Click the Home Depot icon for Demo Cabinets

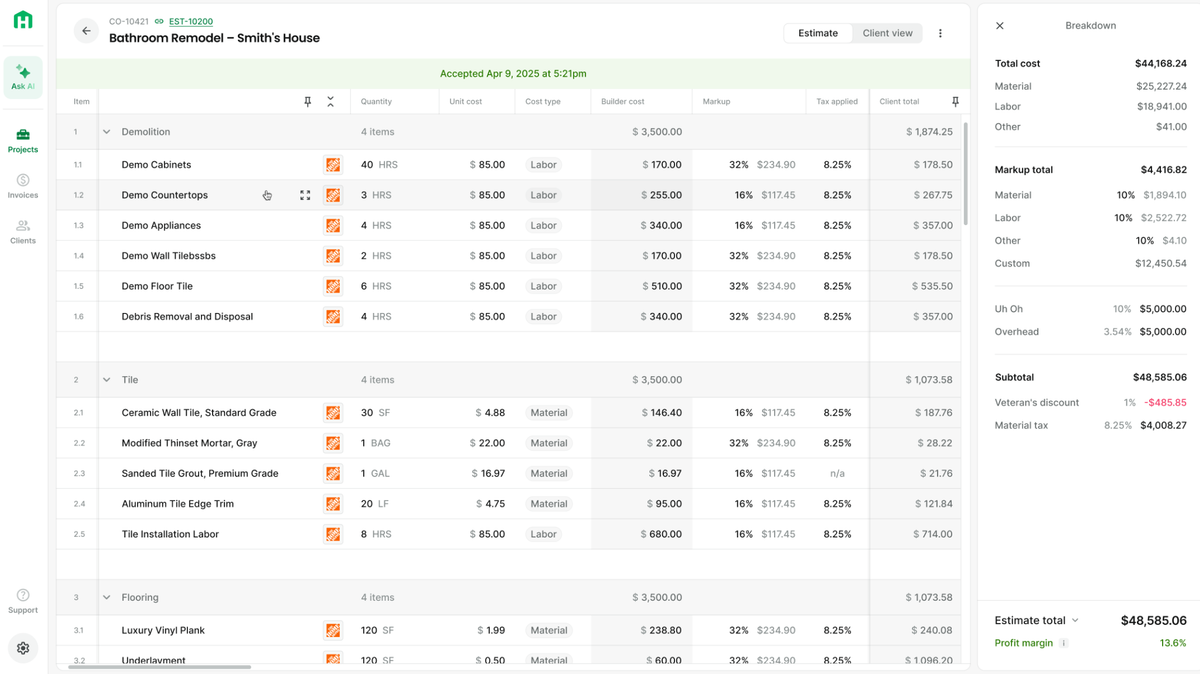coord(333,165)
